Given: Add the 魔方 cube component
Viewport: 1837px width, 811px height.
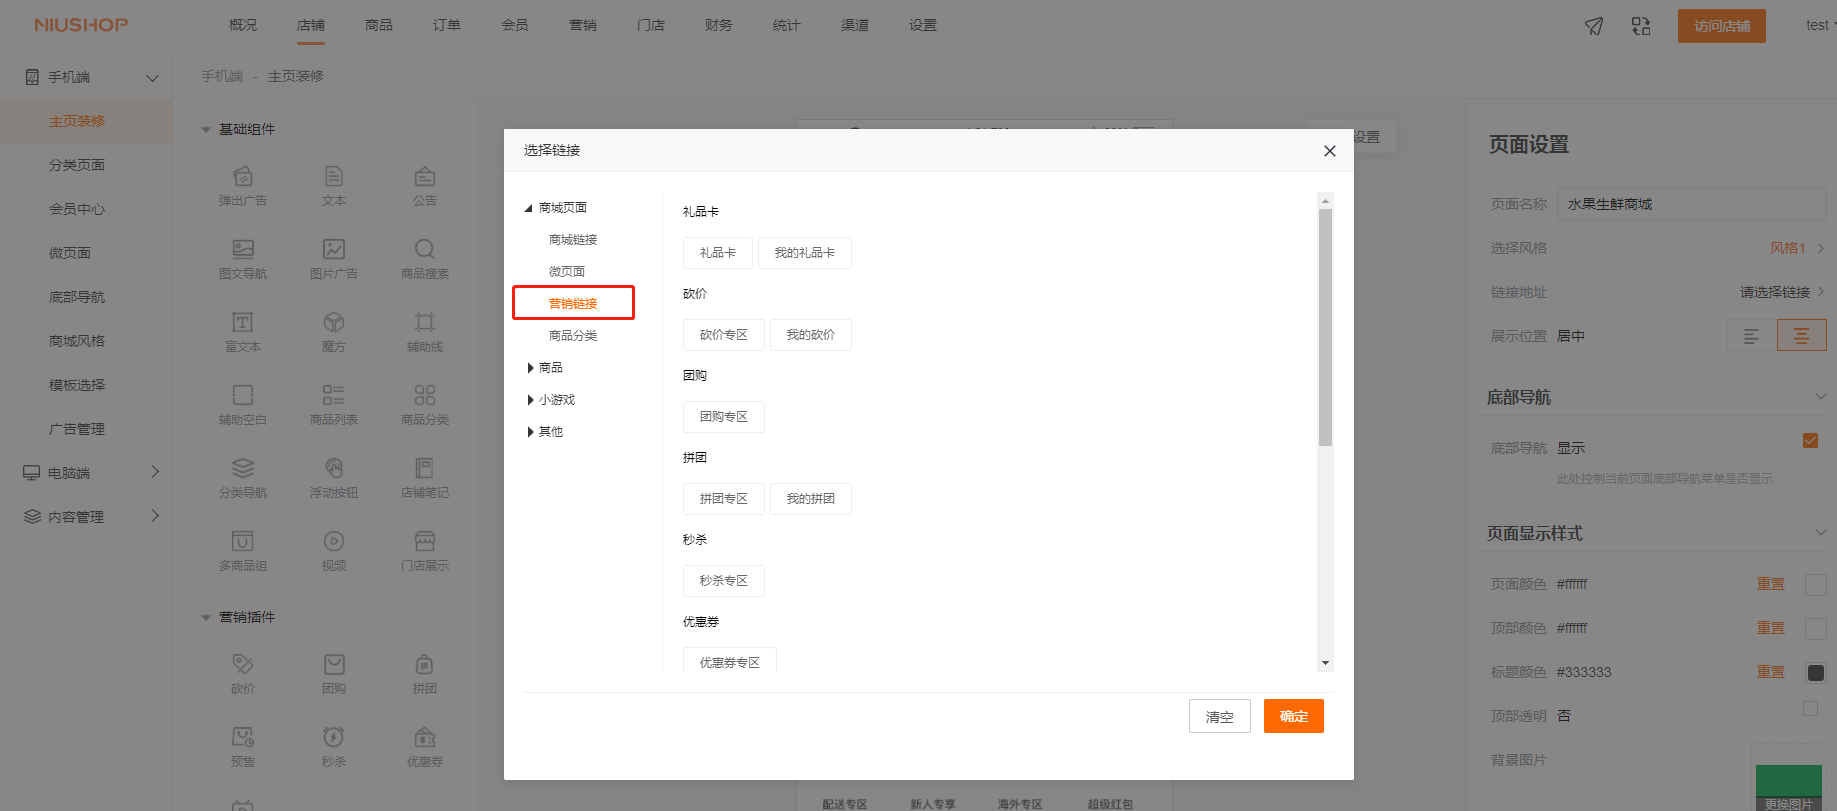Looking at the screenshot, I should (x=334, y=332).
